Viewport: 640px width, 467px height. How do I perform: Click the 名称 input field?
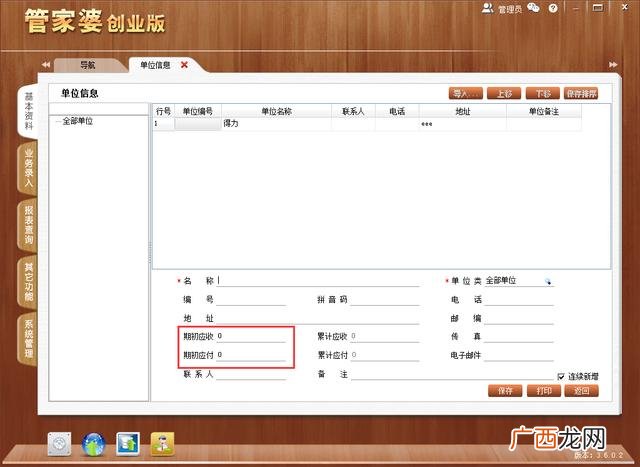pos(318,281)
